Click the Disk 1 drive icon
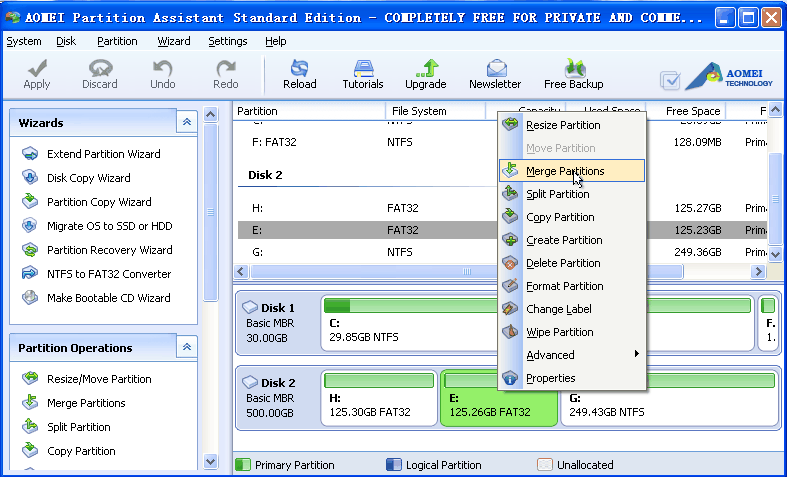 250,307
